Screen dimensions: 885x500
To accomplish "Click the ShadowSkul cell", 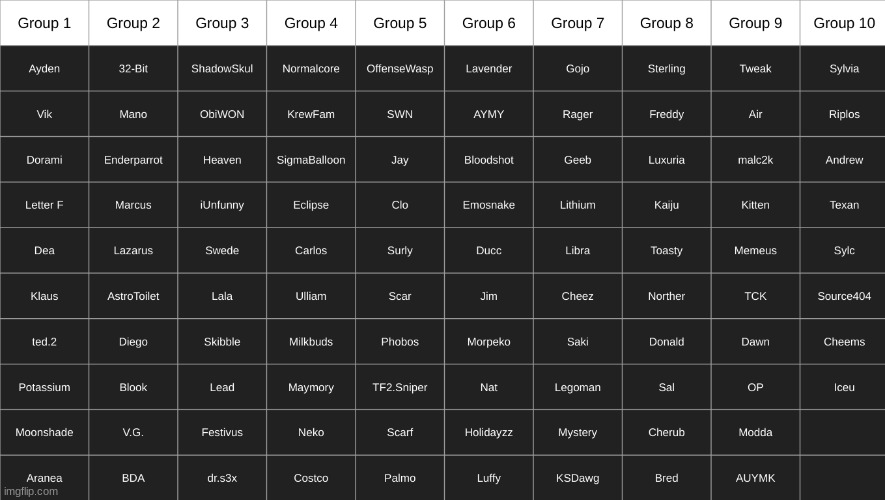I will coord(222,69).
